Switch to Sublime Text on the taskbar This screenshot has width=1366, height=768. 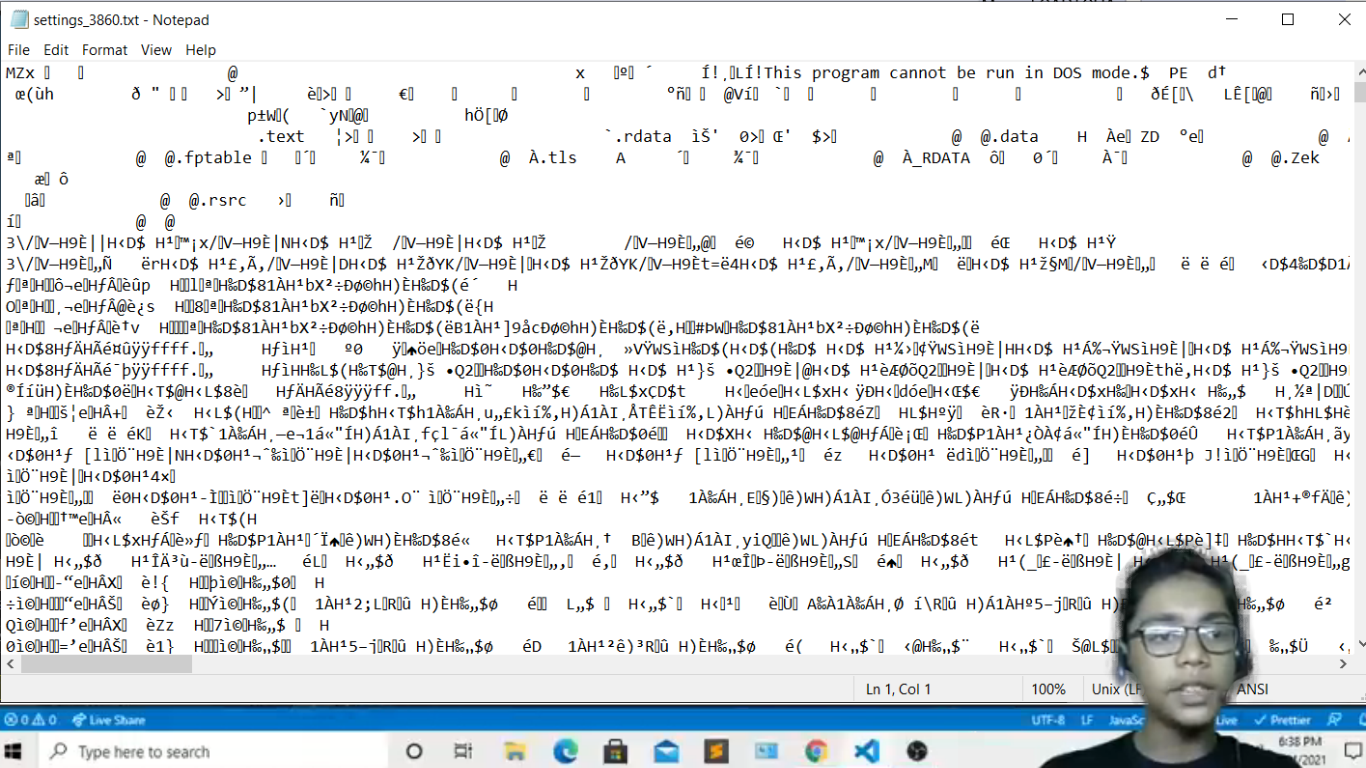716,751
